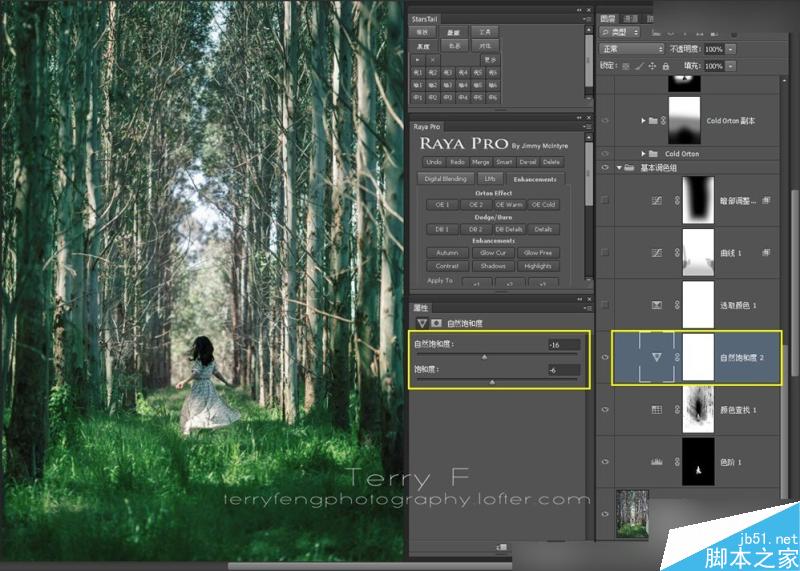Click the Undo button in Raya Pro

(433, 162)
